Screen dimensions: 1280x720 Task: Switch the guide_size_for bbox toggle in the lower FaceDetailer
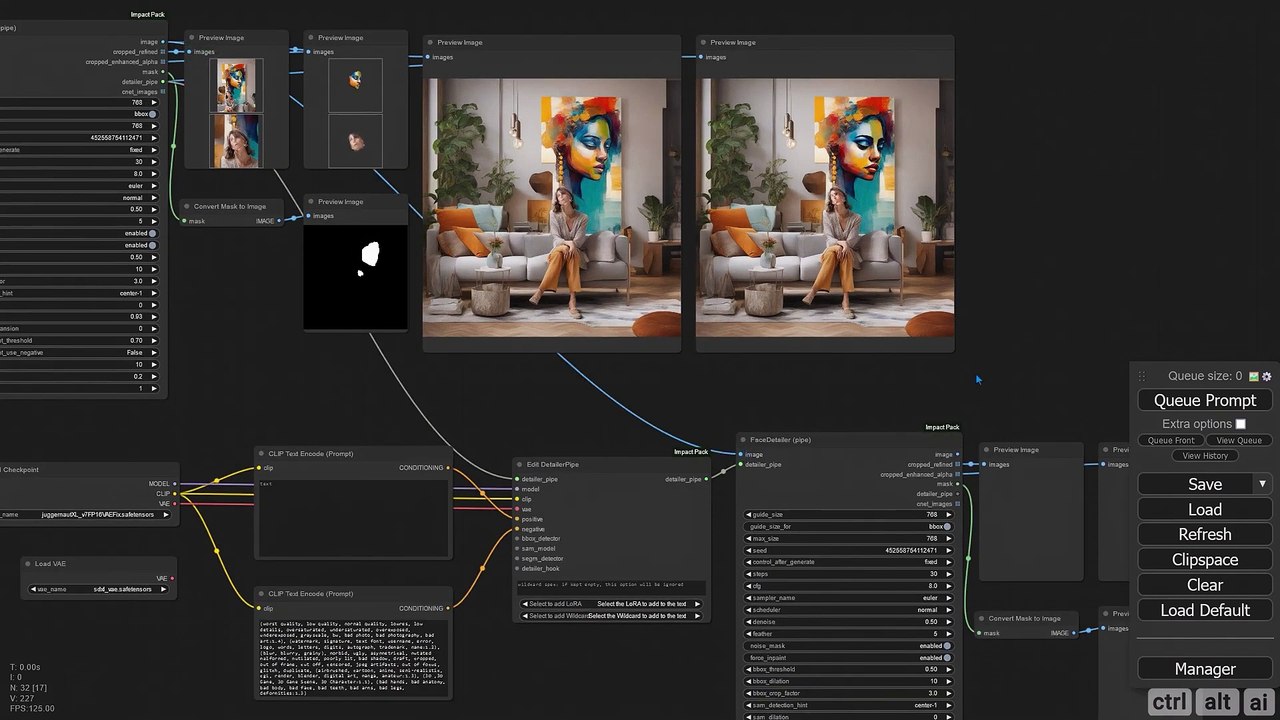point(947,526)
